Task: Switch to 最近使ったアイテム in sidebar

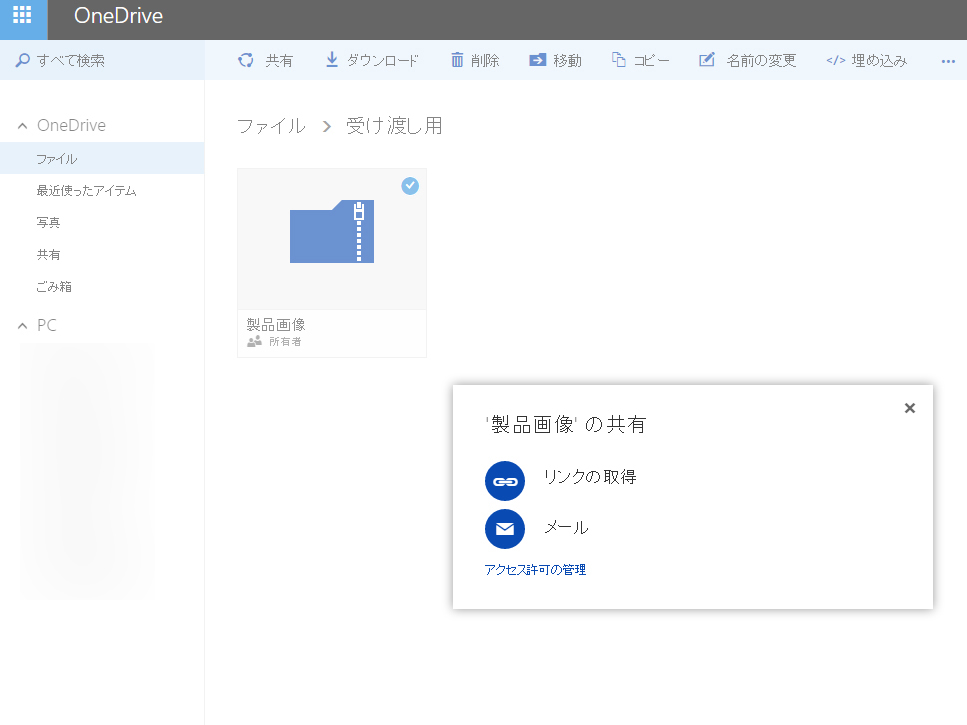Action: click(86, 190)
